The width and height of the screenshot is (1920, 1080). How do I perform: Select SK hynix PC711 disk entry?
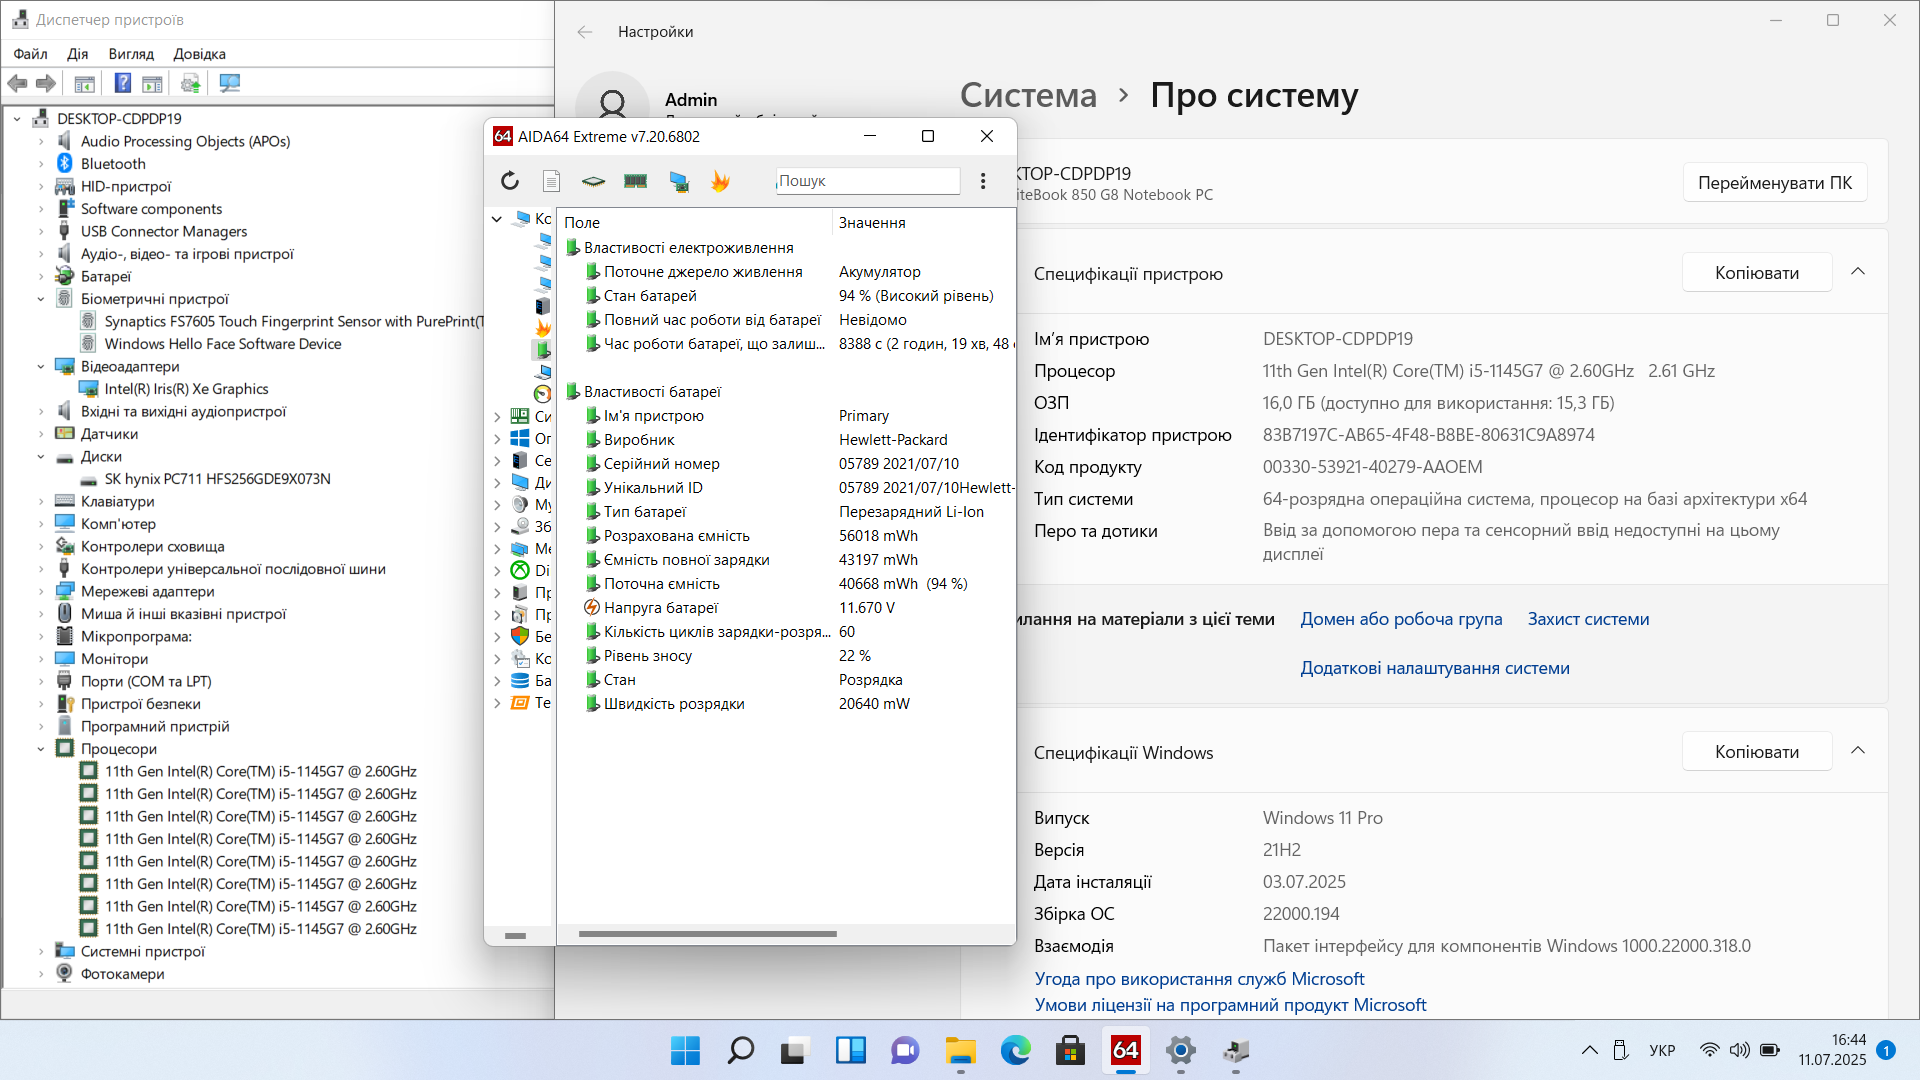pos(217,479)
